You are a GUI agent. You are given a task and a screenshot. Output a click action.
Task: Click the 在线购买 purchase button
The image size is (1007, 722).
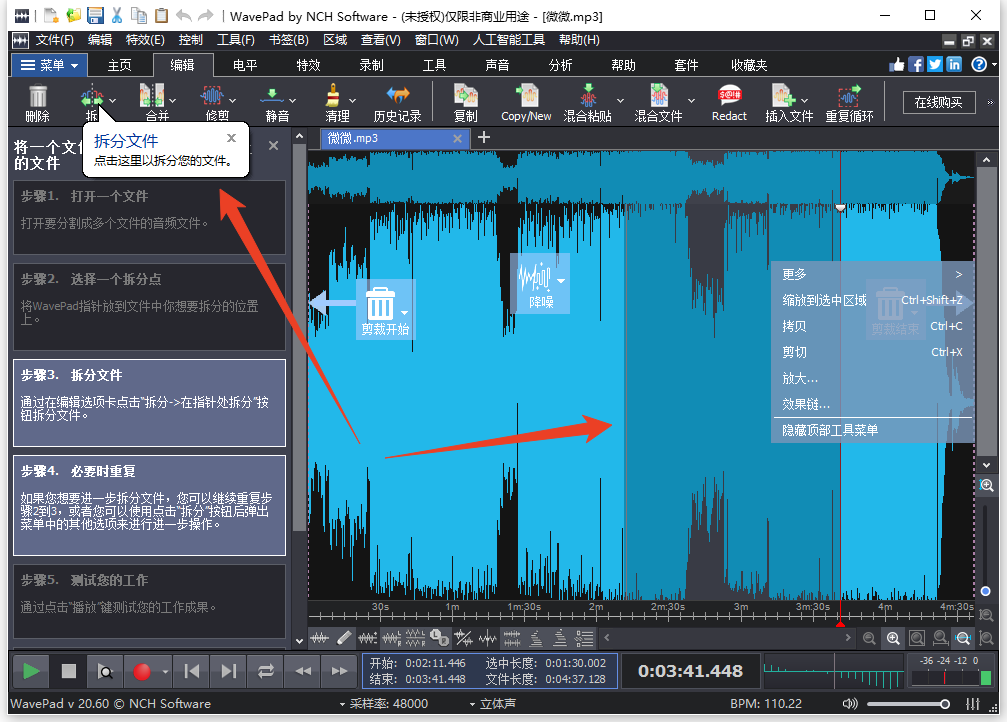click(x=938, y=101)
